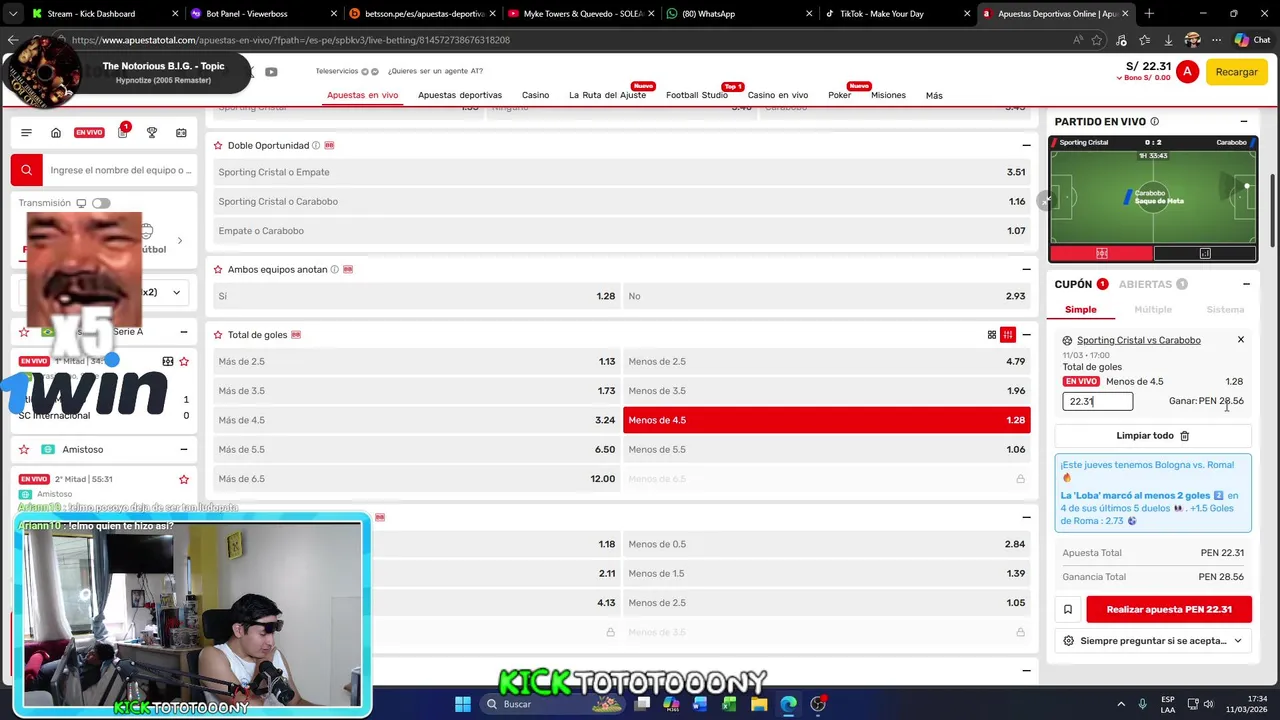Show Partido en vivo info icon
This screenshot has width=1280, height=720.
[1154, 121]
